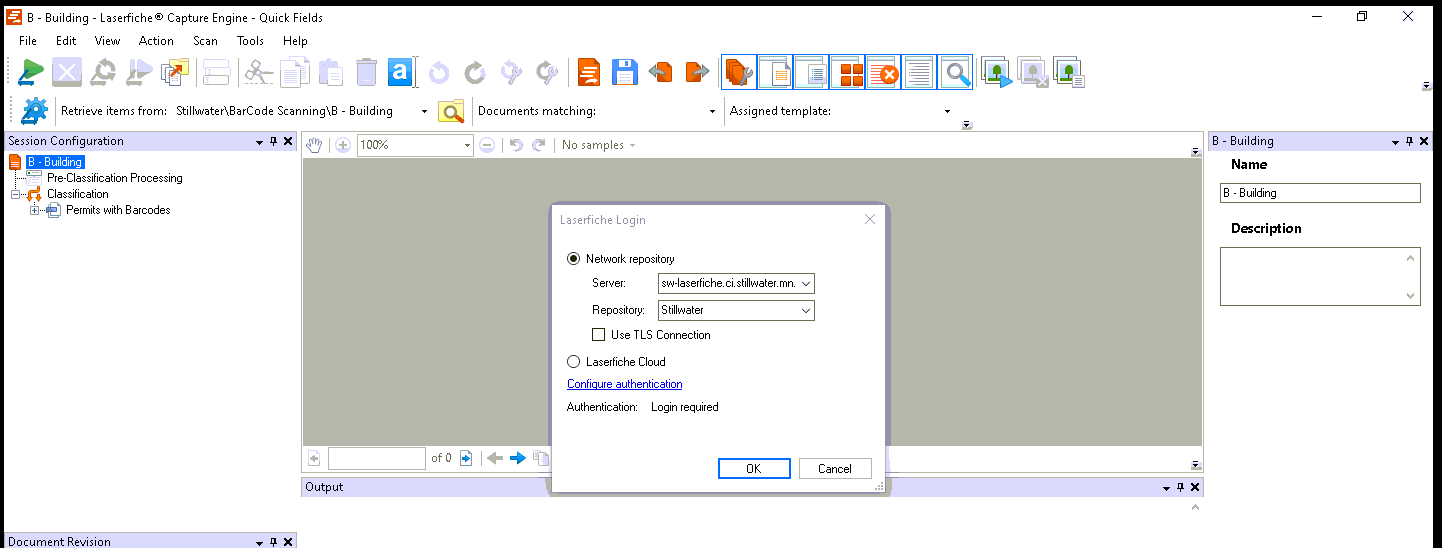Click the Configure authentication link
The width and height of the screenshot is (1442, 548).
(625, 384)
